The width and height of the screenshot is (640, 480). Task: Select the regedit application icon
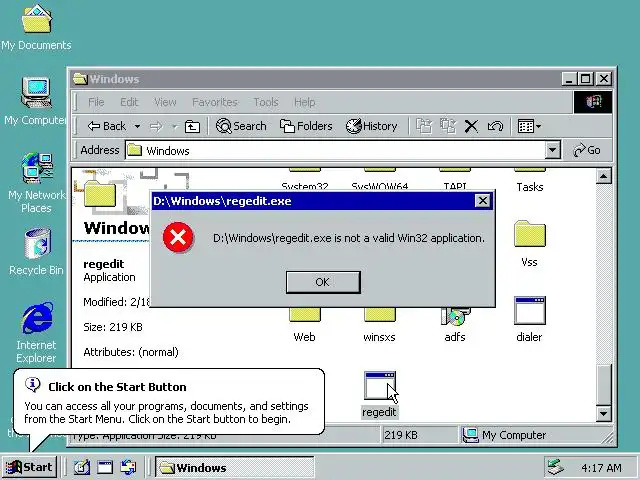380,394
